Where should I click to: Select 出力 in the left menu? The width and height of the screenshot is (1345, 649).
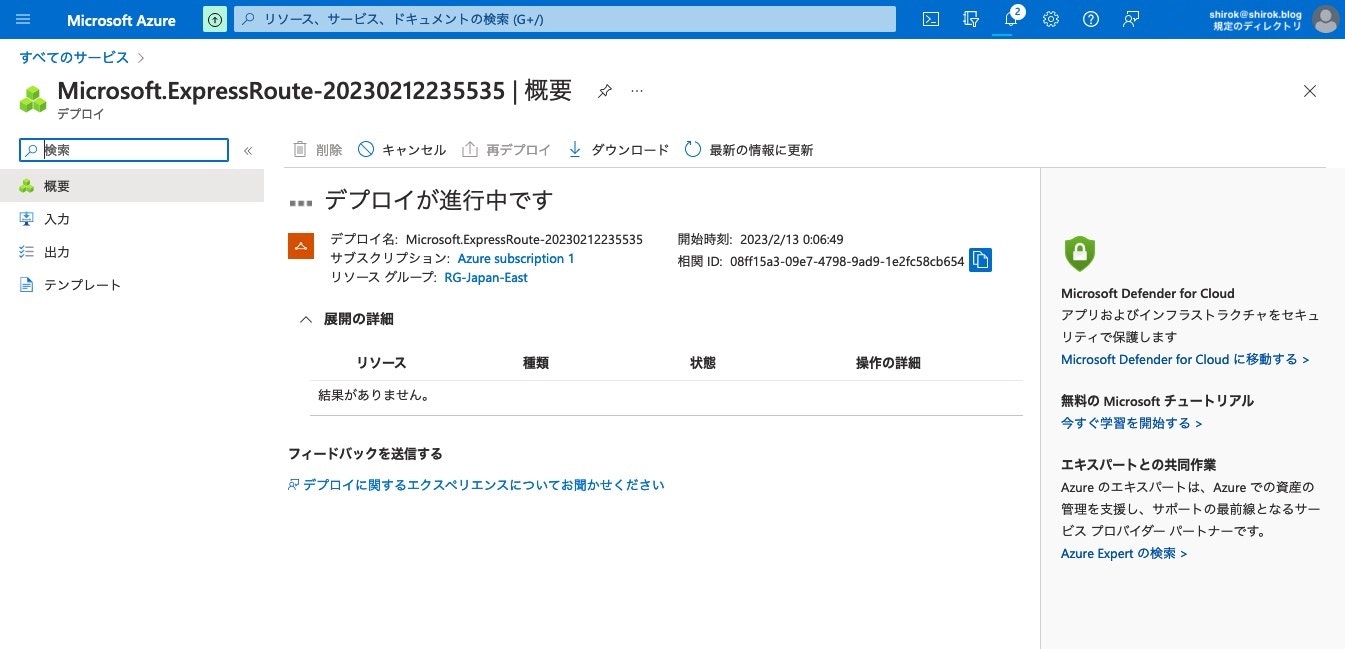tap(132, 252)
